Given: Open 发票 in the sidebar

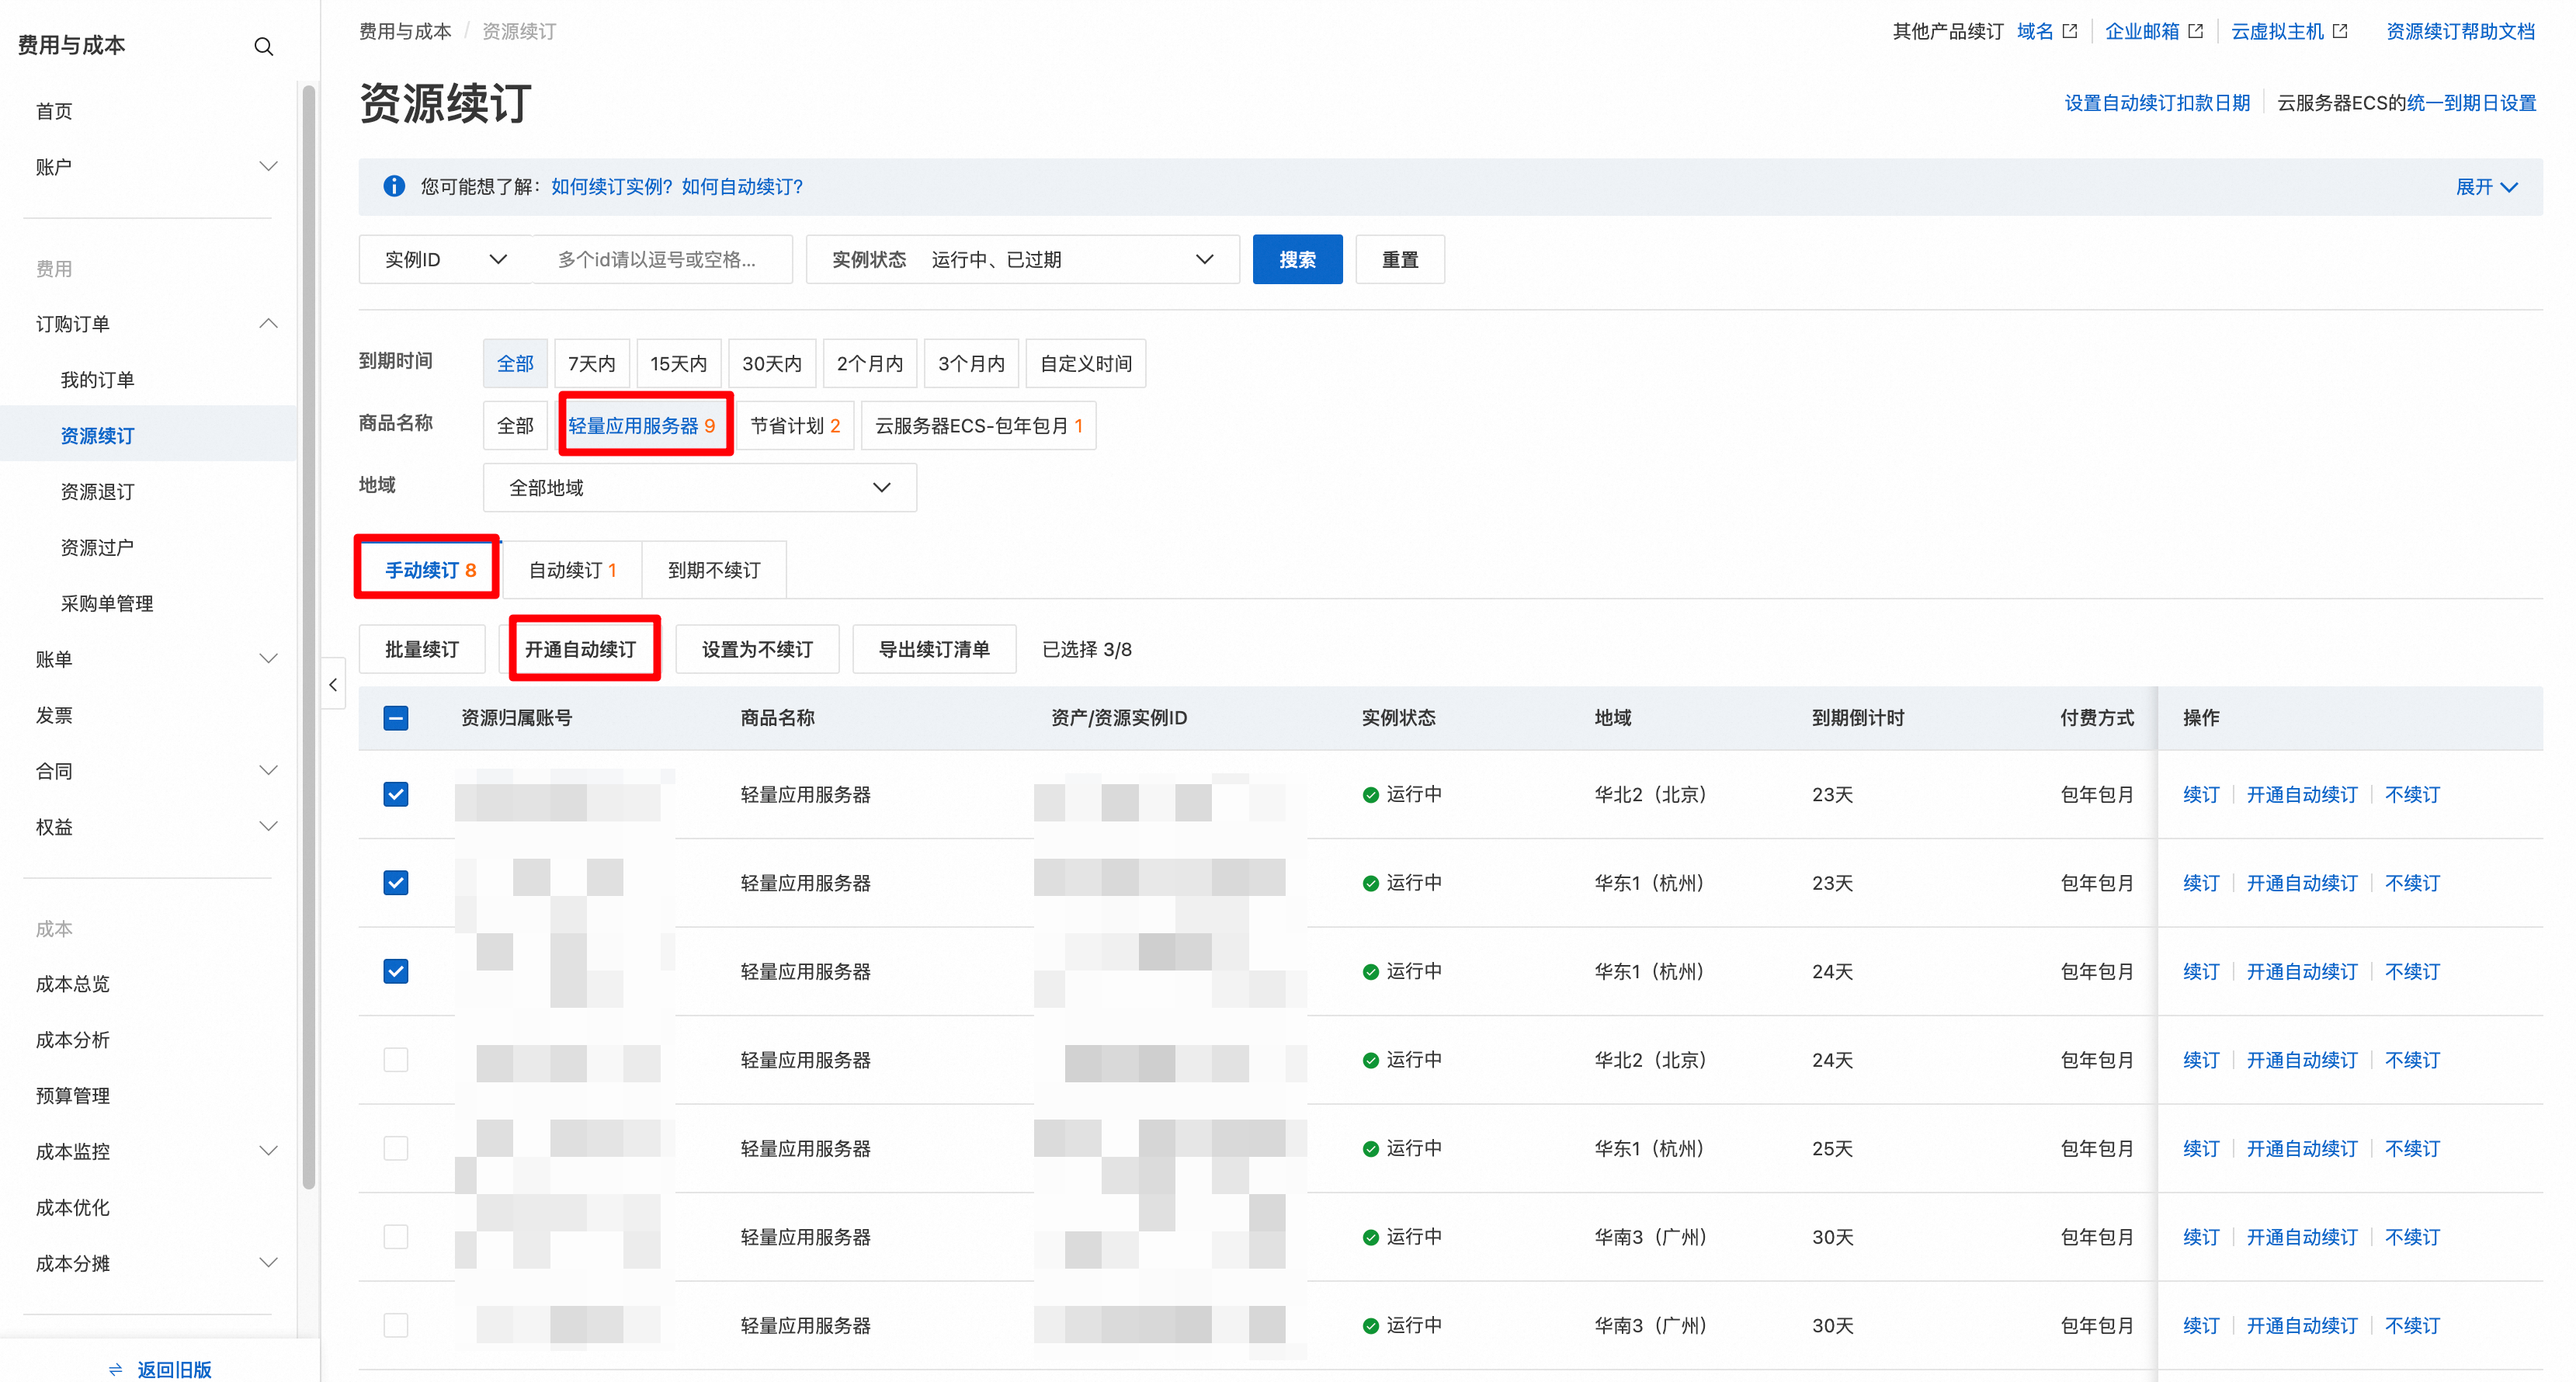Looking at the screenshot, I should click(x=54, y=715).
